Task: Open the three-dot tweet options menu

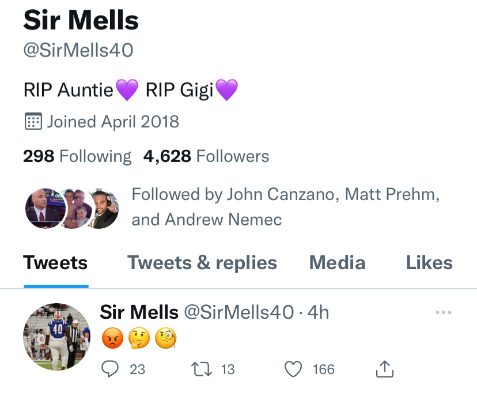Action: coord(443,312)
